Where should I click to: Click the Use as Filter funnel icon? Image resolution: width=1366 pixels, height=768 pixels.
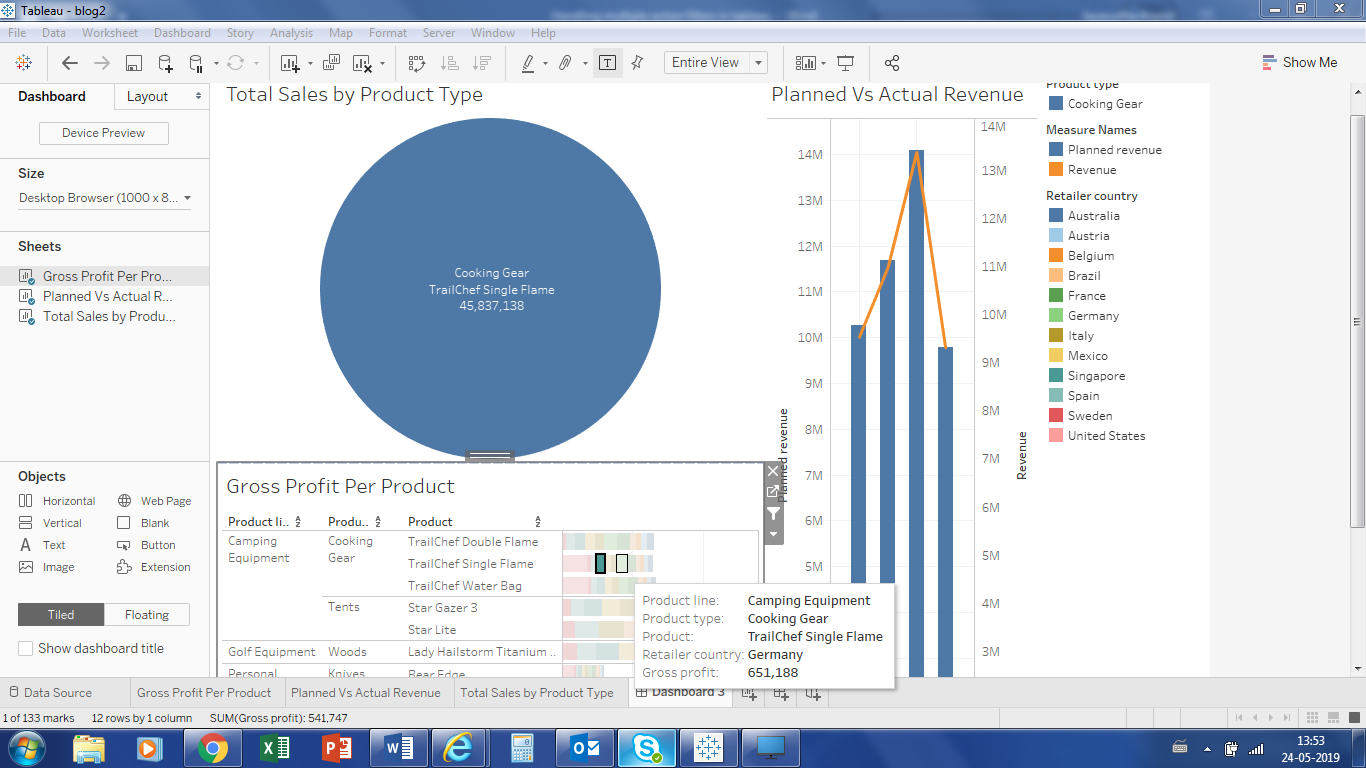click(x=773, y=514)
